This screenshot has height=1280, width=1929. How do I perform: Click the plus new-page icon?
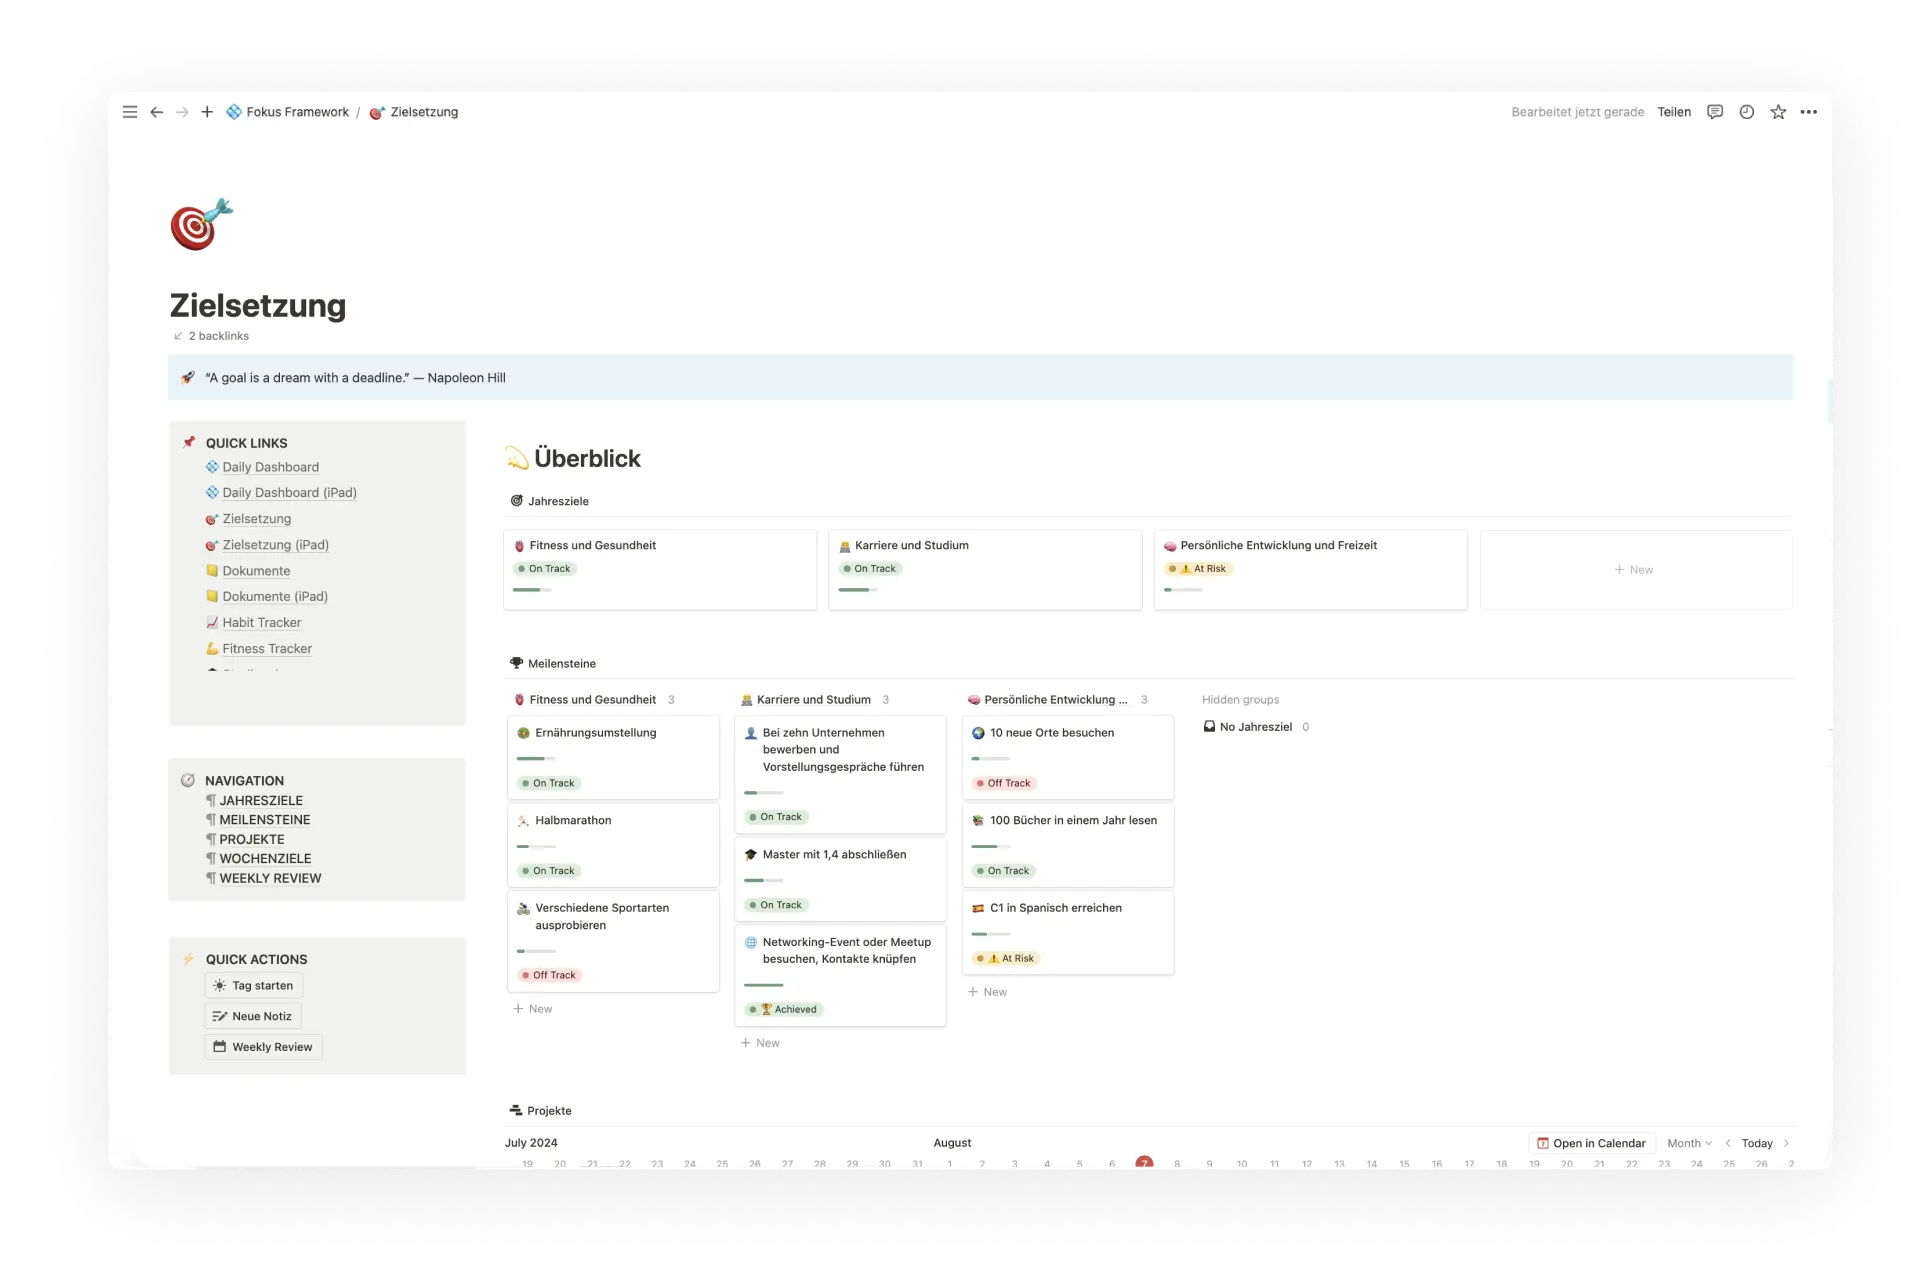[x=207, y=112]
